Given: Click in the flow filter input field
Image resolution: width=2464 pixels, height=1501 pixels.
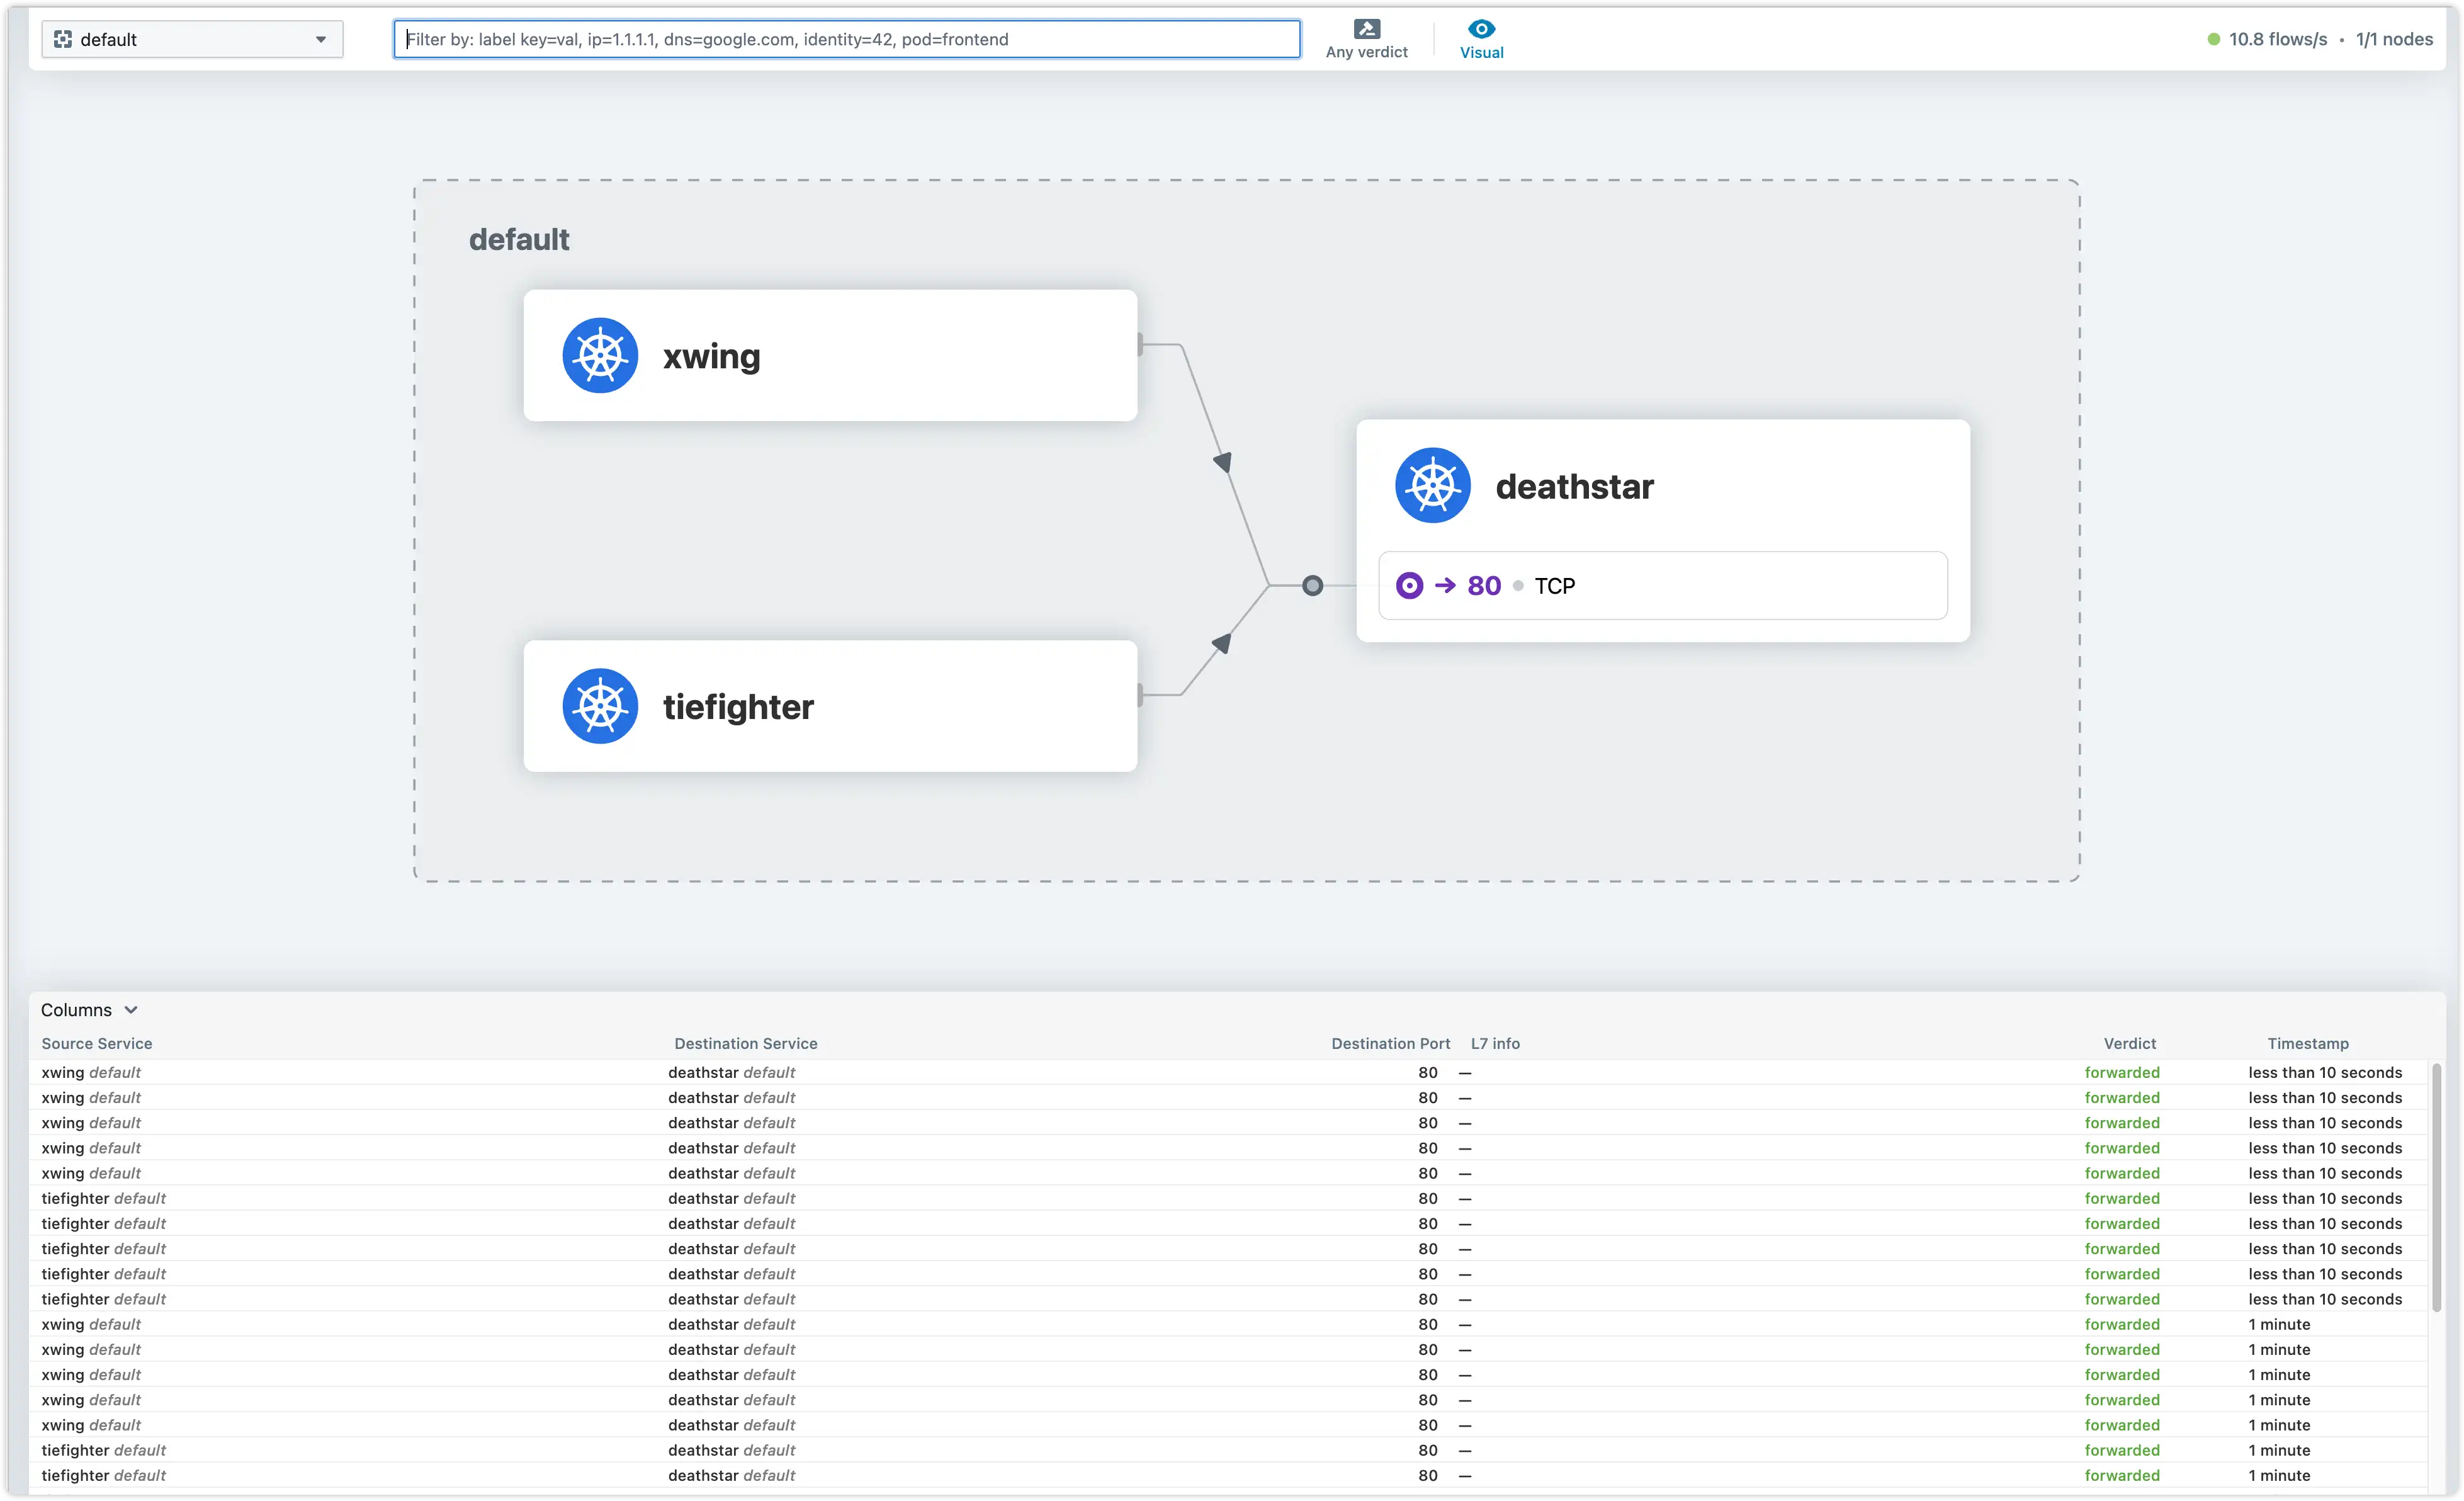Looking at the screenshot, I should tap(846, 39).
